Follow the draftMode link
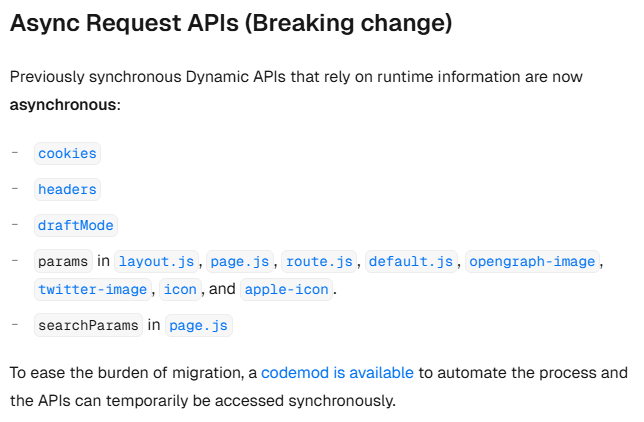 click(x=76, y=226)
